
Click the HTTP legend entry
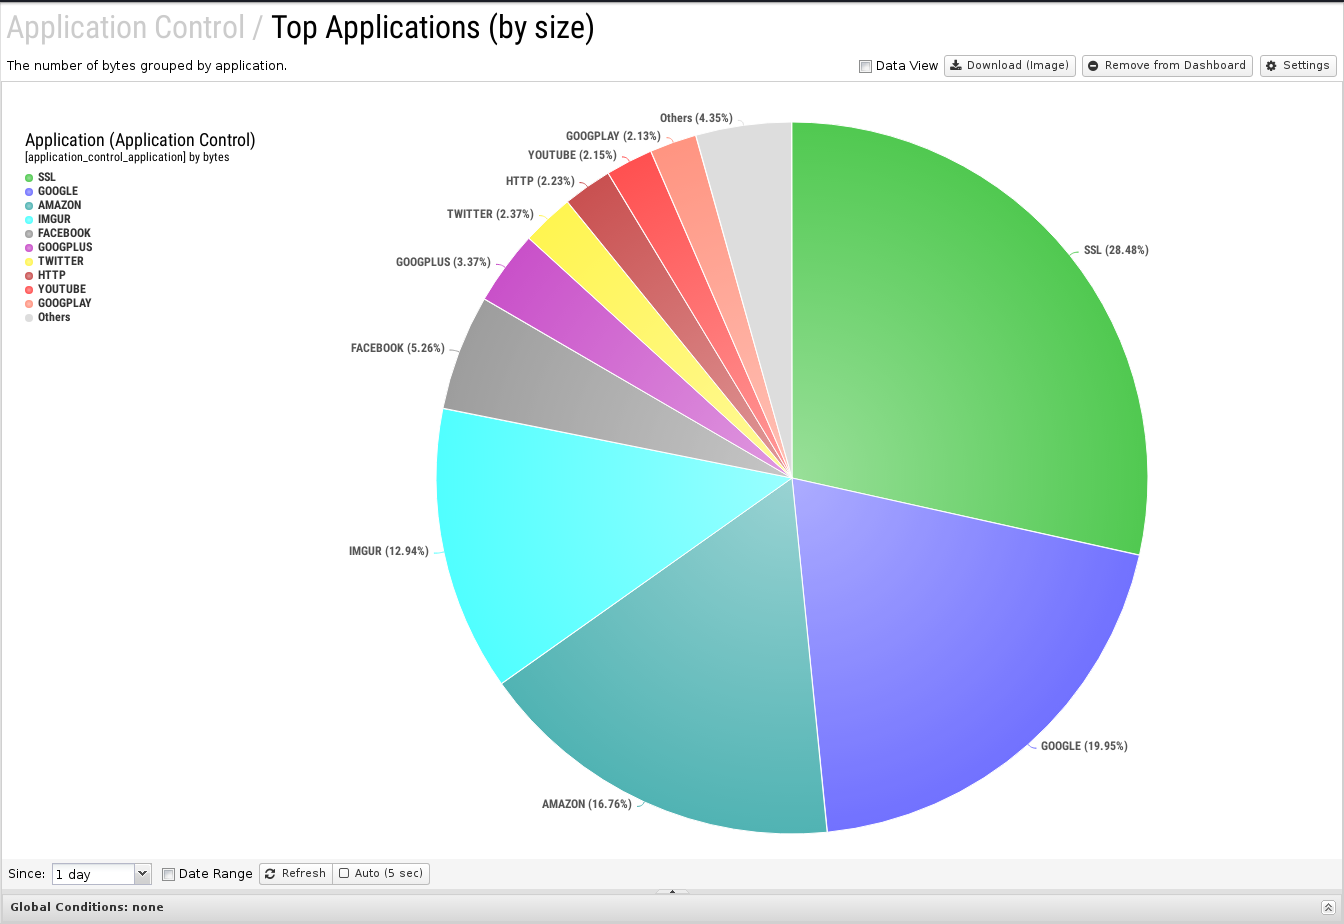click(x=45, y=275)
